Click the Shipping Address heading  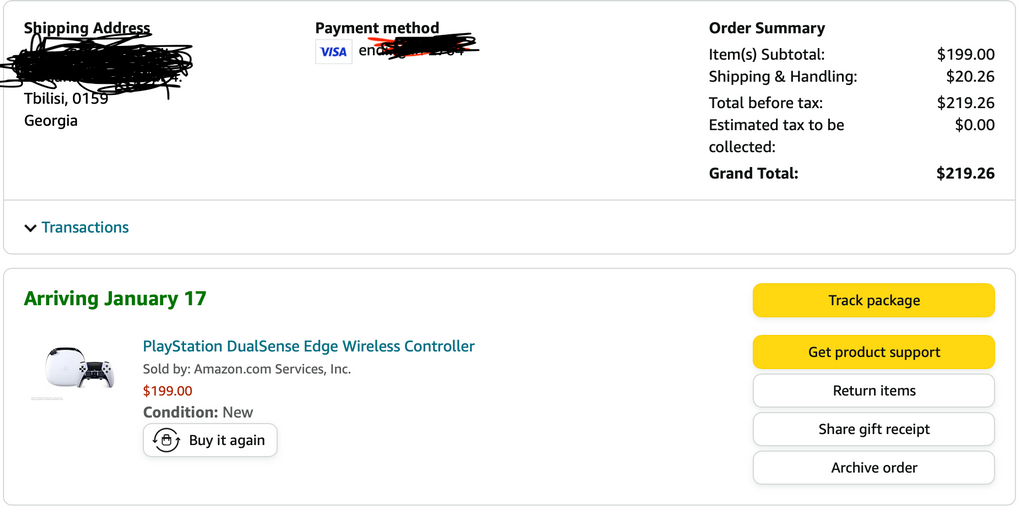[87, 28]
